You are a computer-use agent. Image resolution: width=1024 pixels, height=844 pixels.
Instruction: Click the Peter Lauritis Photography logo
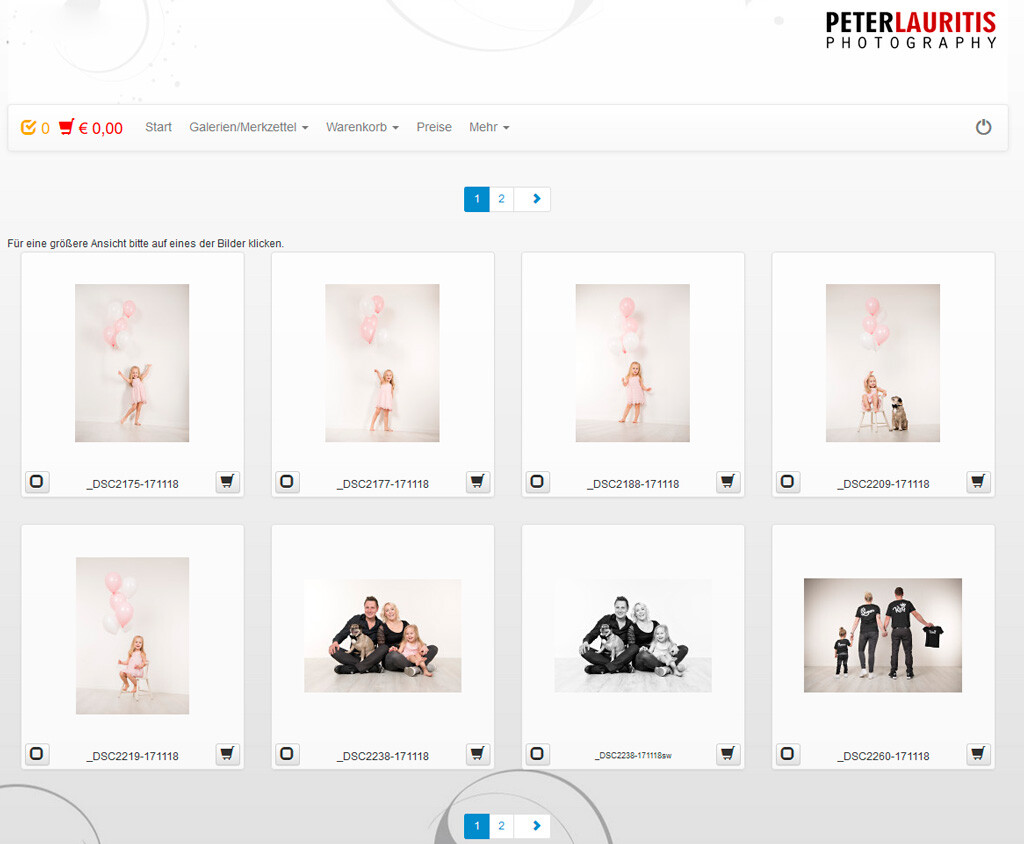click(x=911, y=30)
